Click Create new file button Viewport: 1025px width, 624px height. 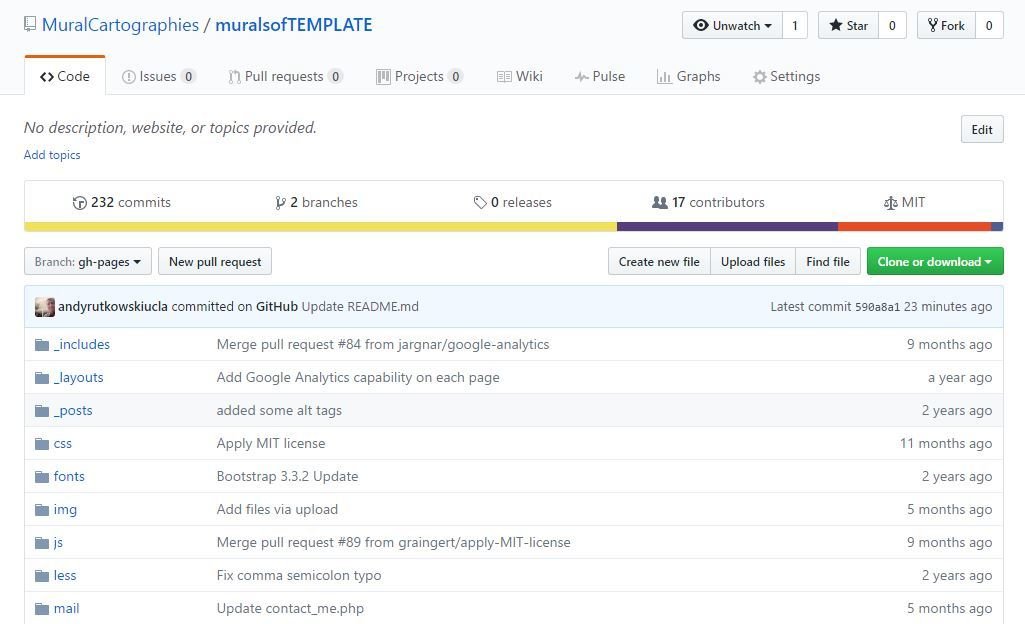(659, 261)
